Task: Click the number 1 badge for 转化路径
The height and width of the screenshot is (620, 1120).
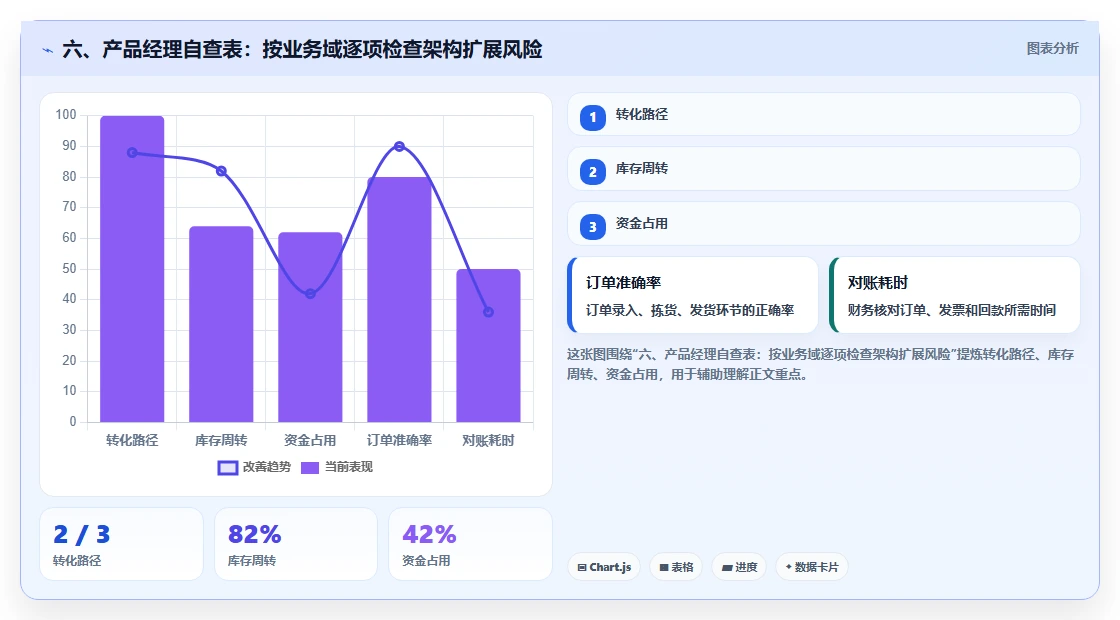Action: (x=592, y=117)
